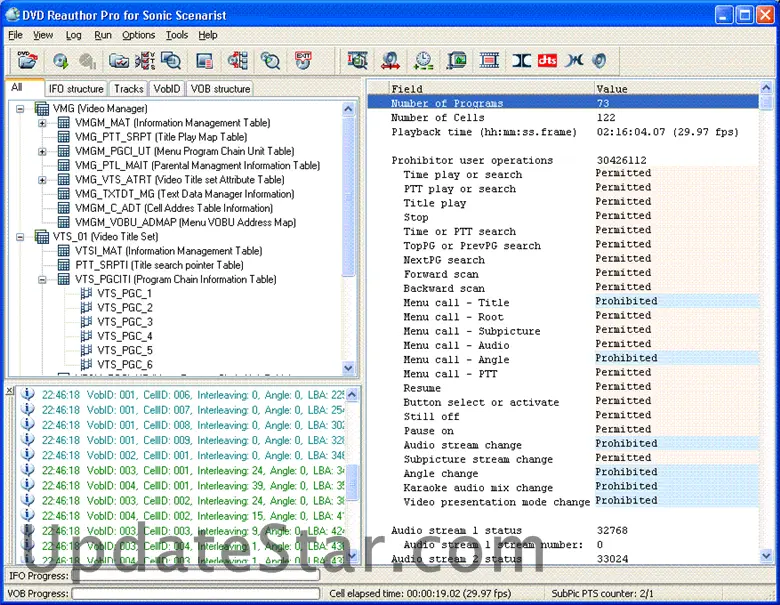Select VTSI_MAT (Information Management Table)
Viewport: 780px width, 605px height.
coord(169,251)
